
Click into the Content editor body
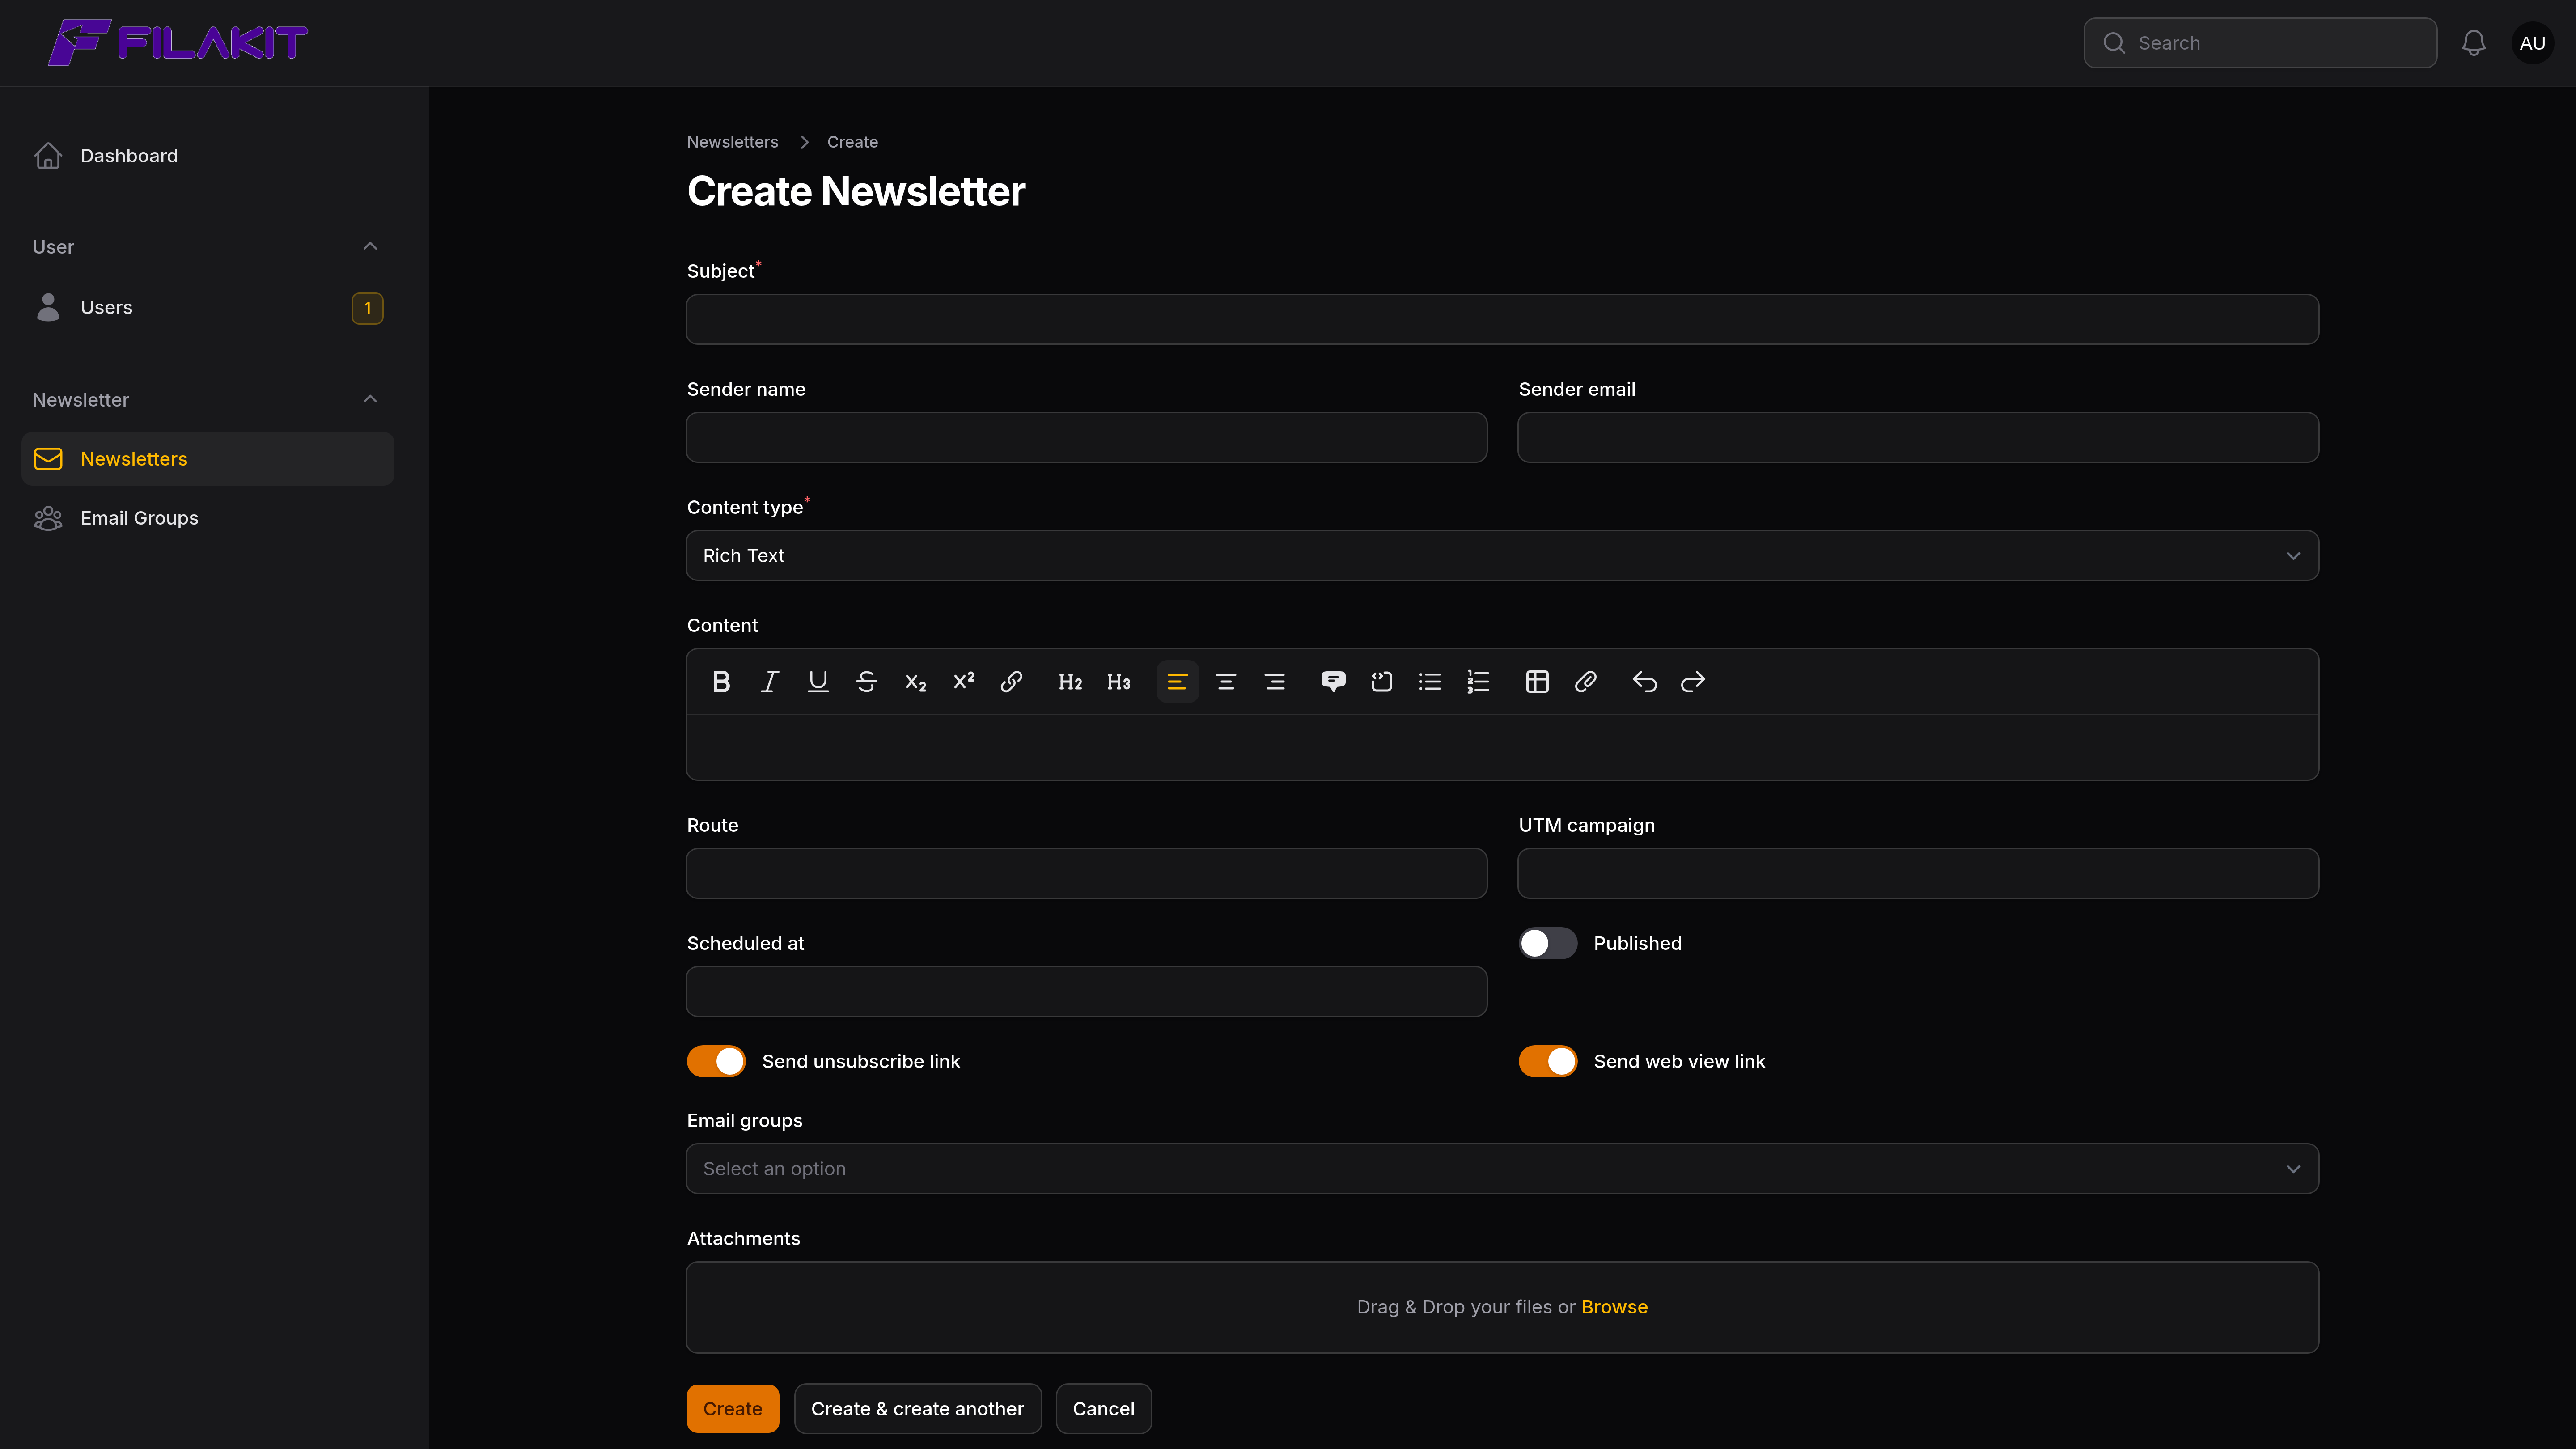click(x=1502, y=746)
